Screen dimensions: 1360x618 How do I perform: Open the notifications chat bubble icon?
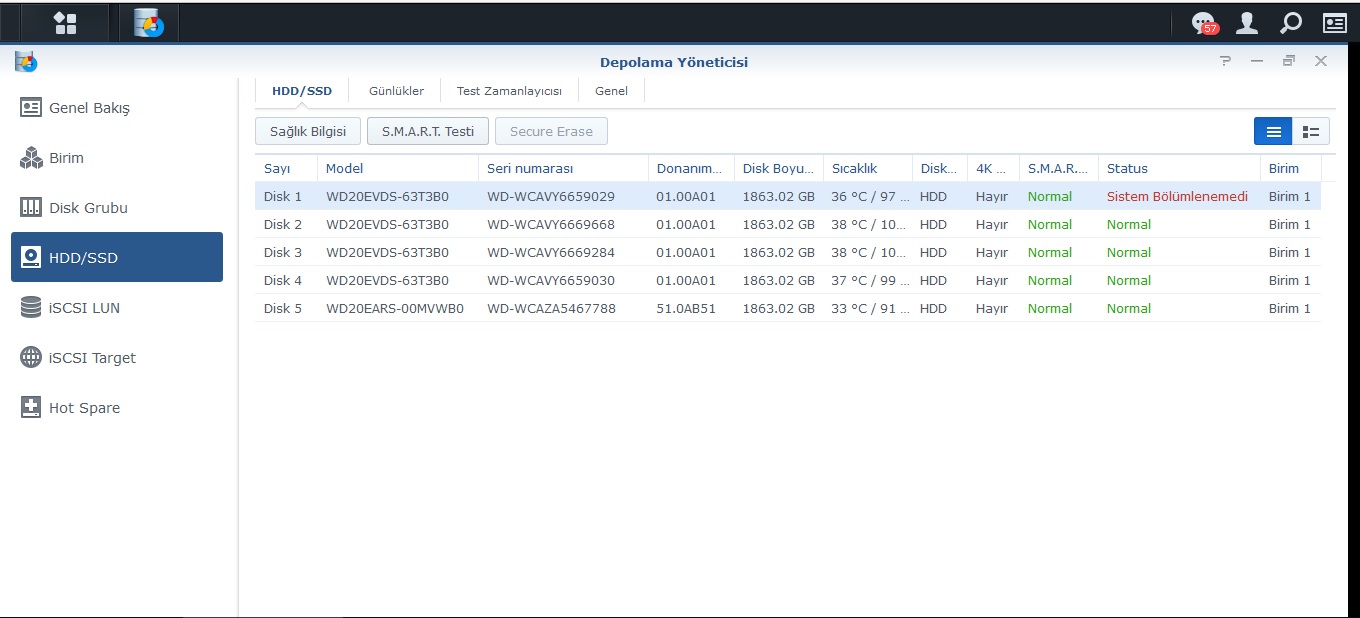tap(1204, 23)
